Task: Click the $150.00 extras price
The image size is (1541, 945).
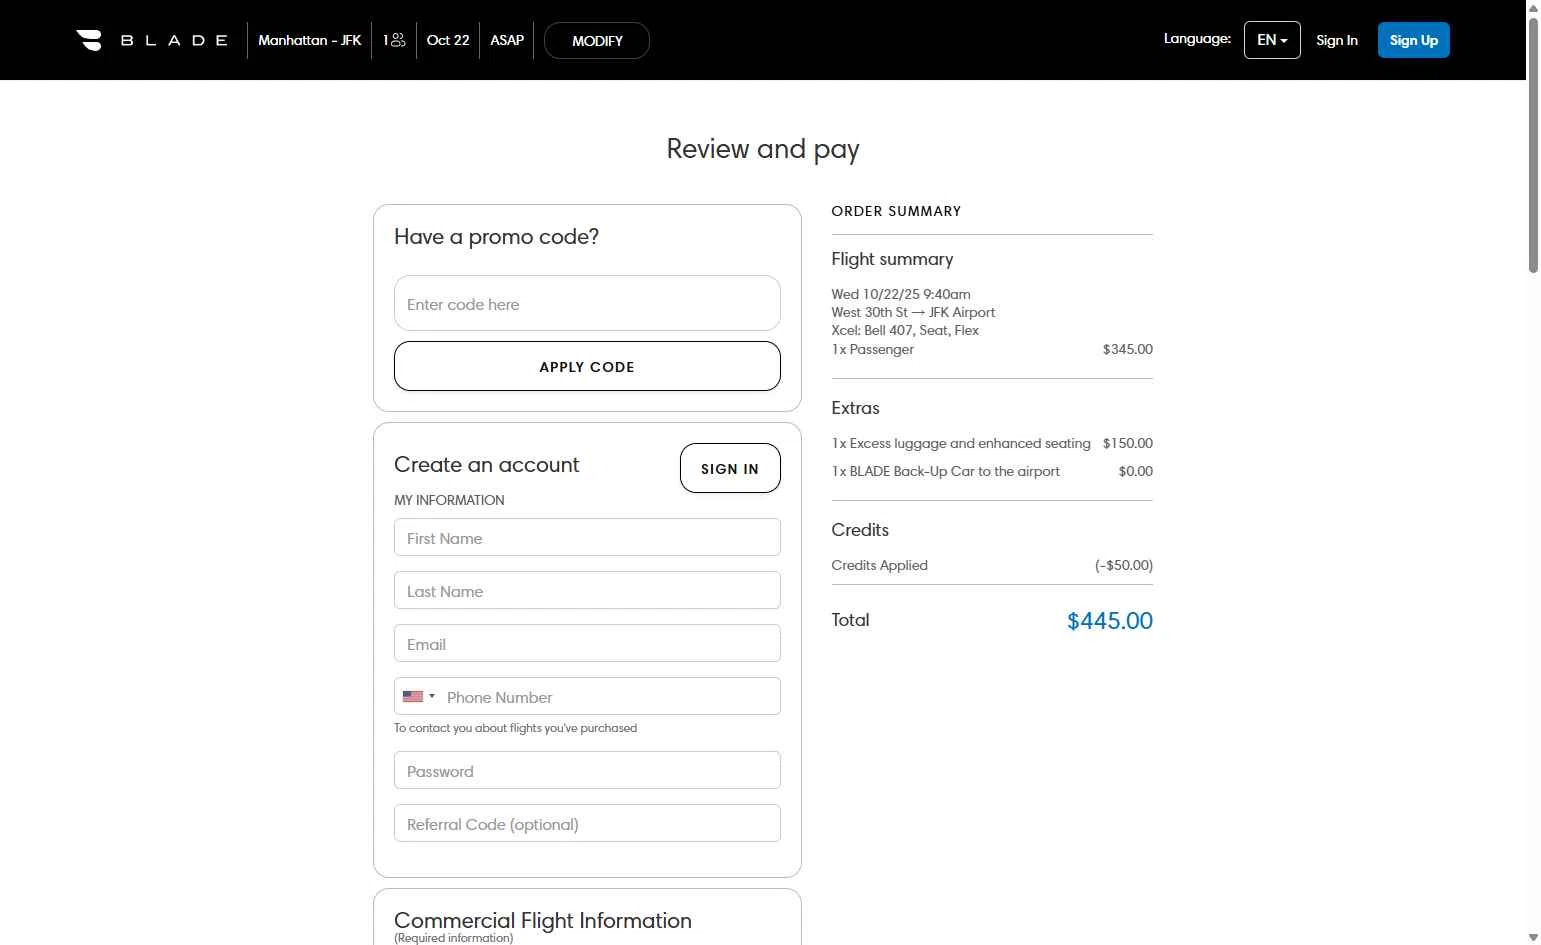Action: click(1128, 443)
